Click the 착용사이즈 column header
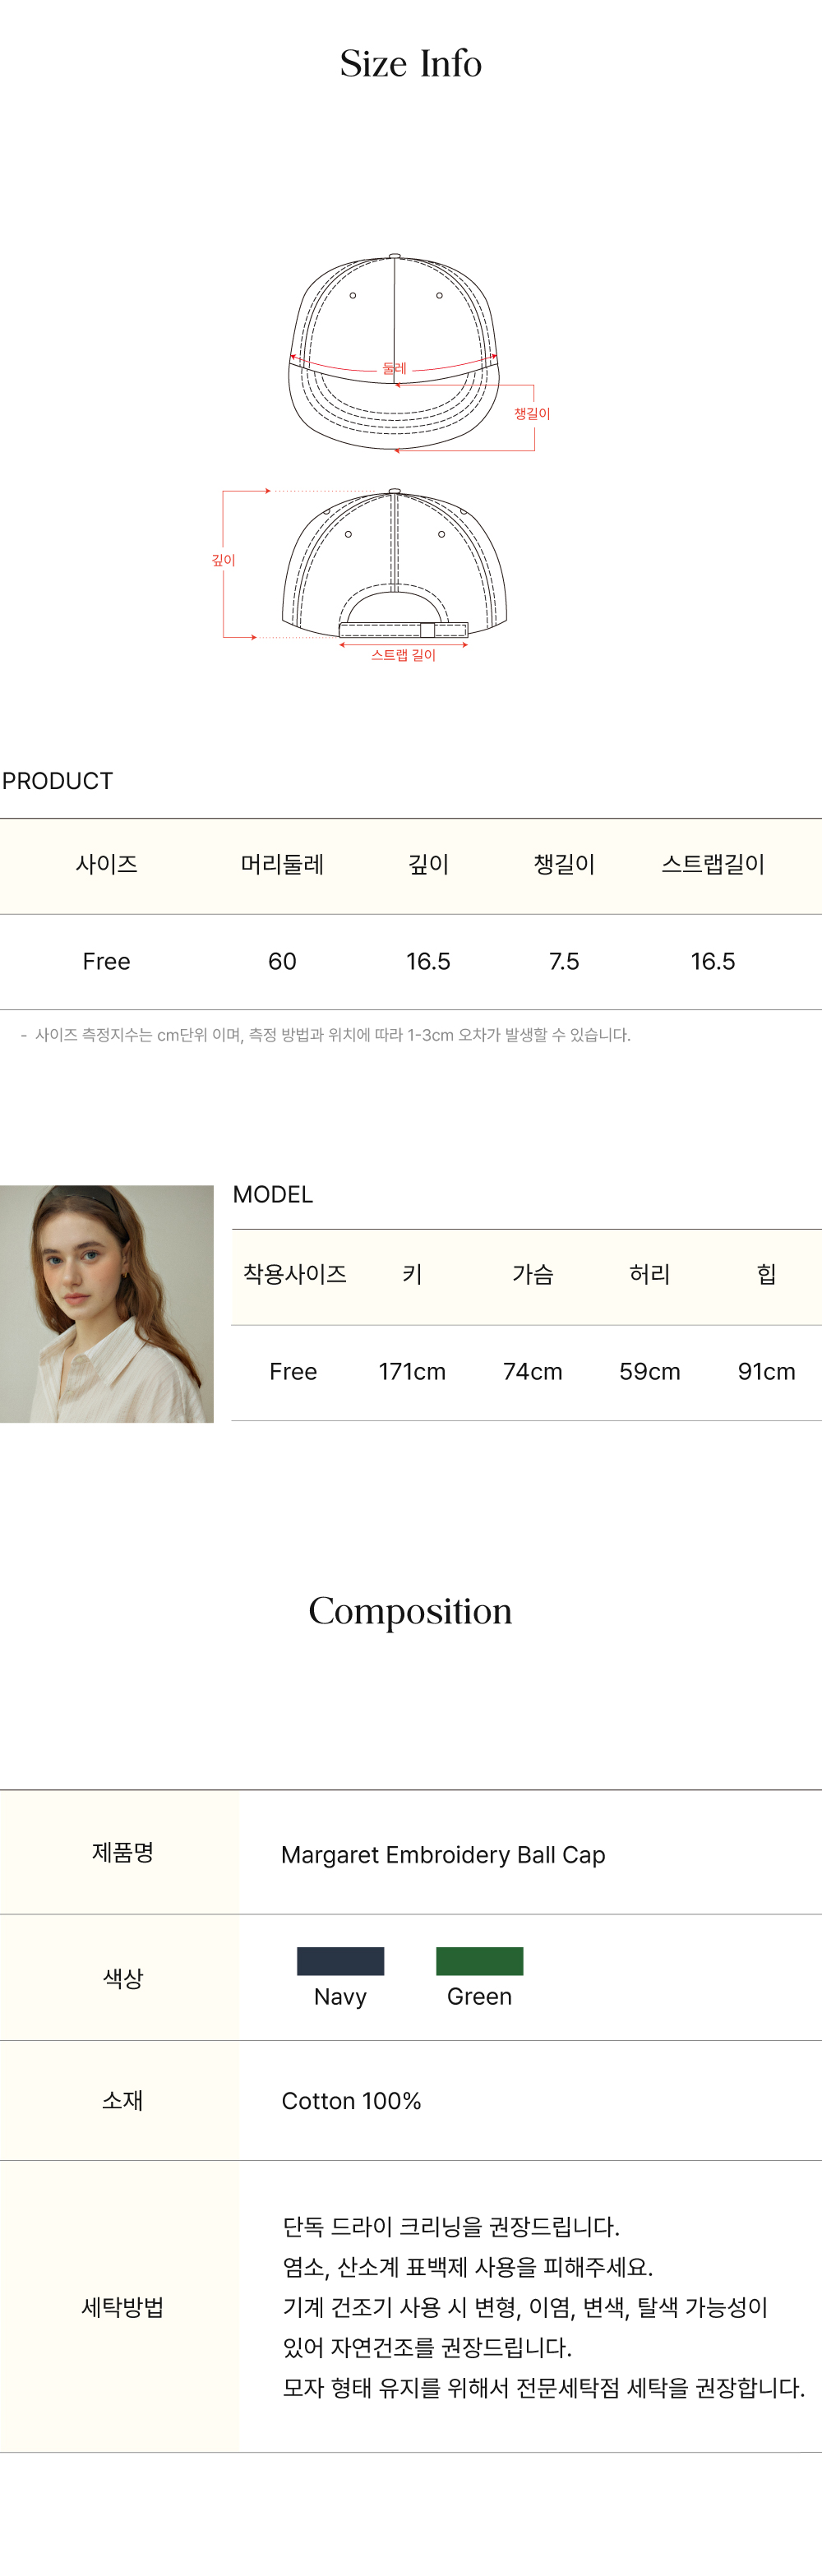This screenshot has width=822, height=2576. 295,1274
